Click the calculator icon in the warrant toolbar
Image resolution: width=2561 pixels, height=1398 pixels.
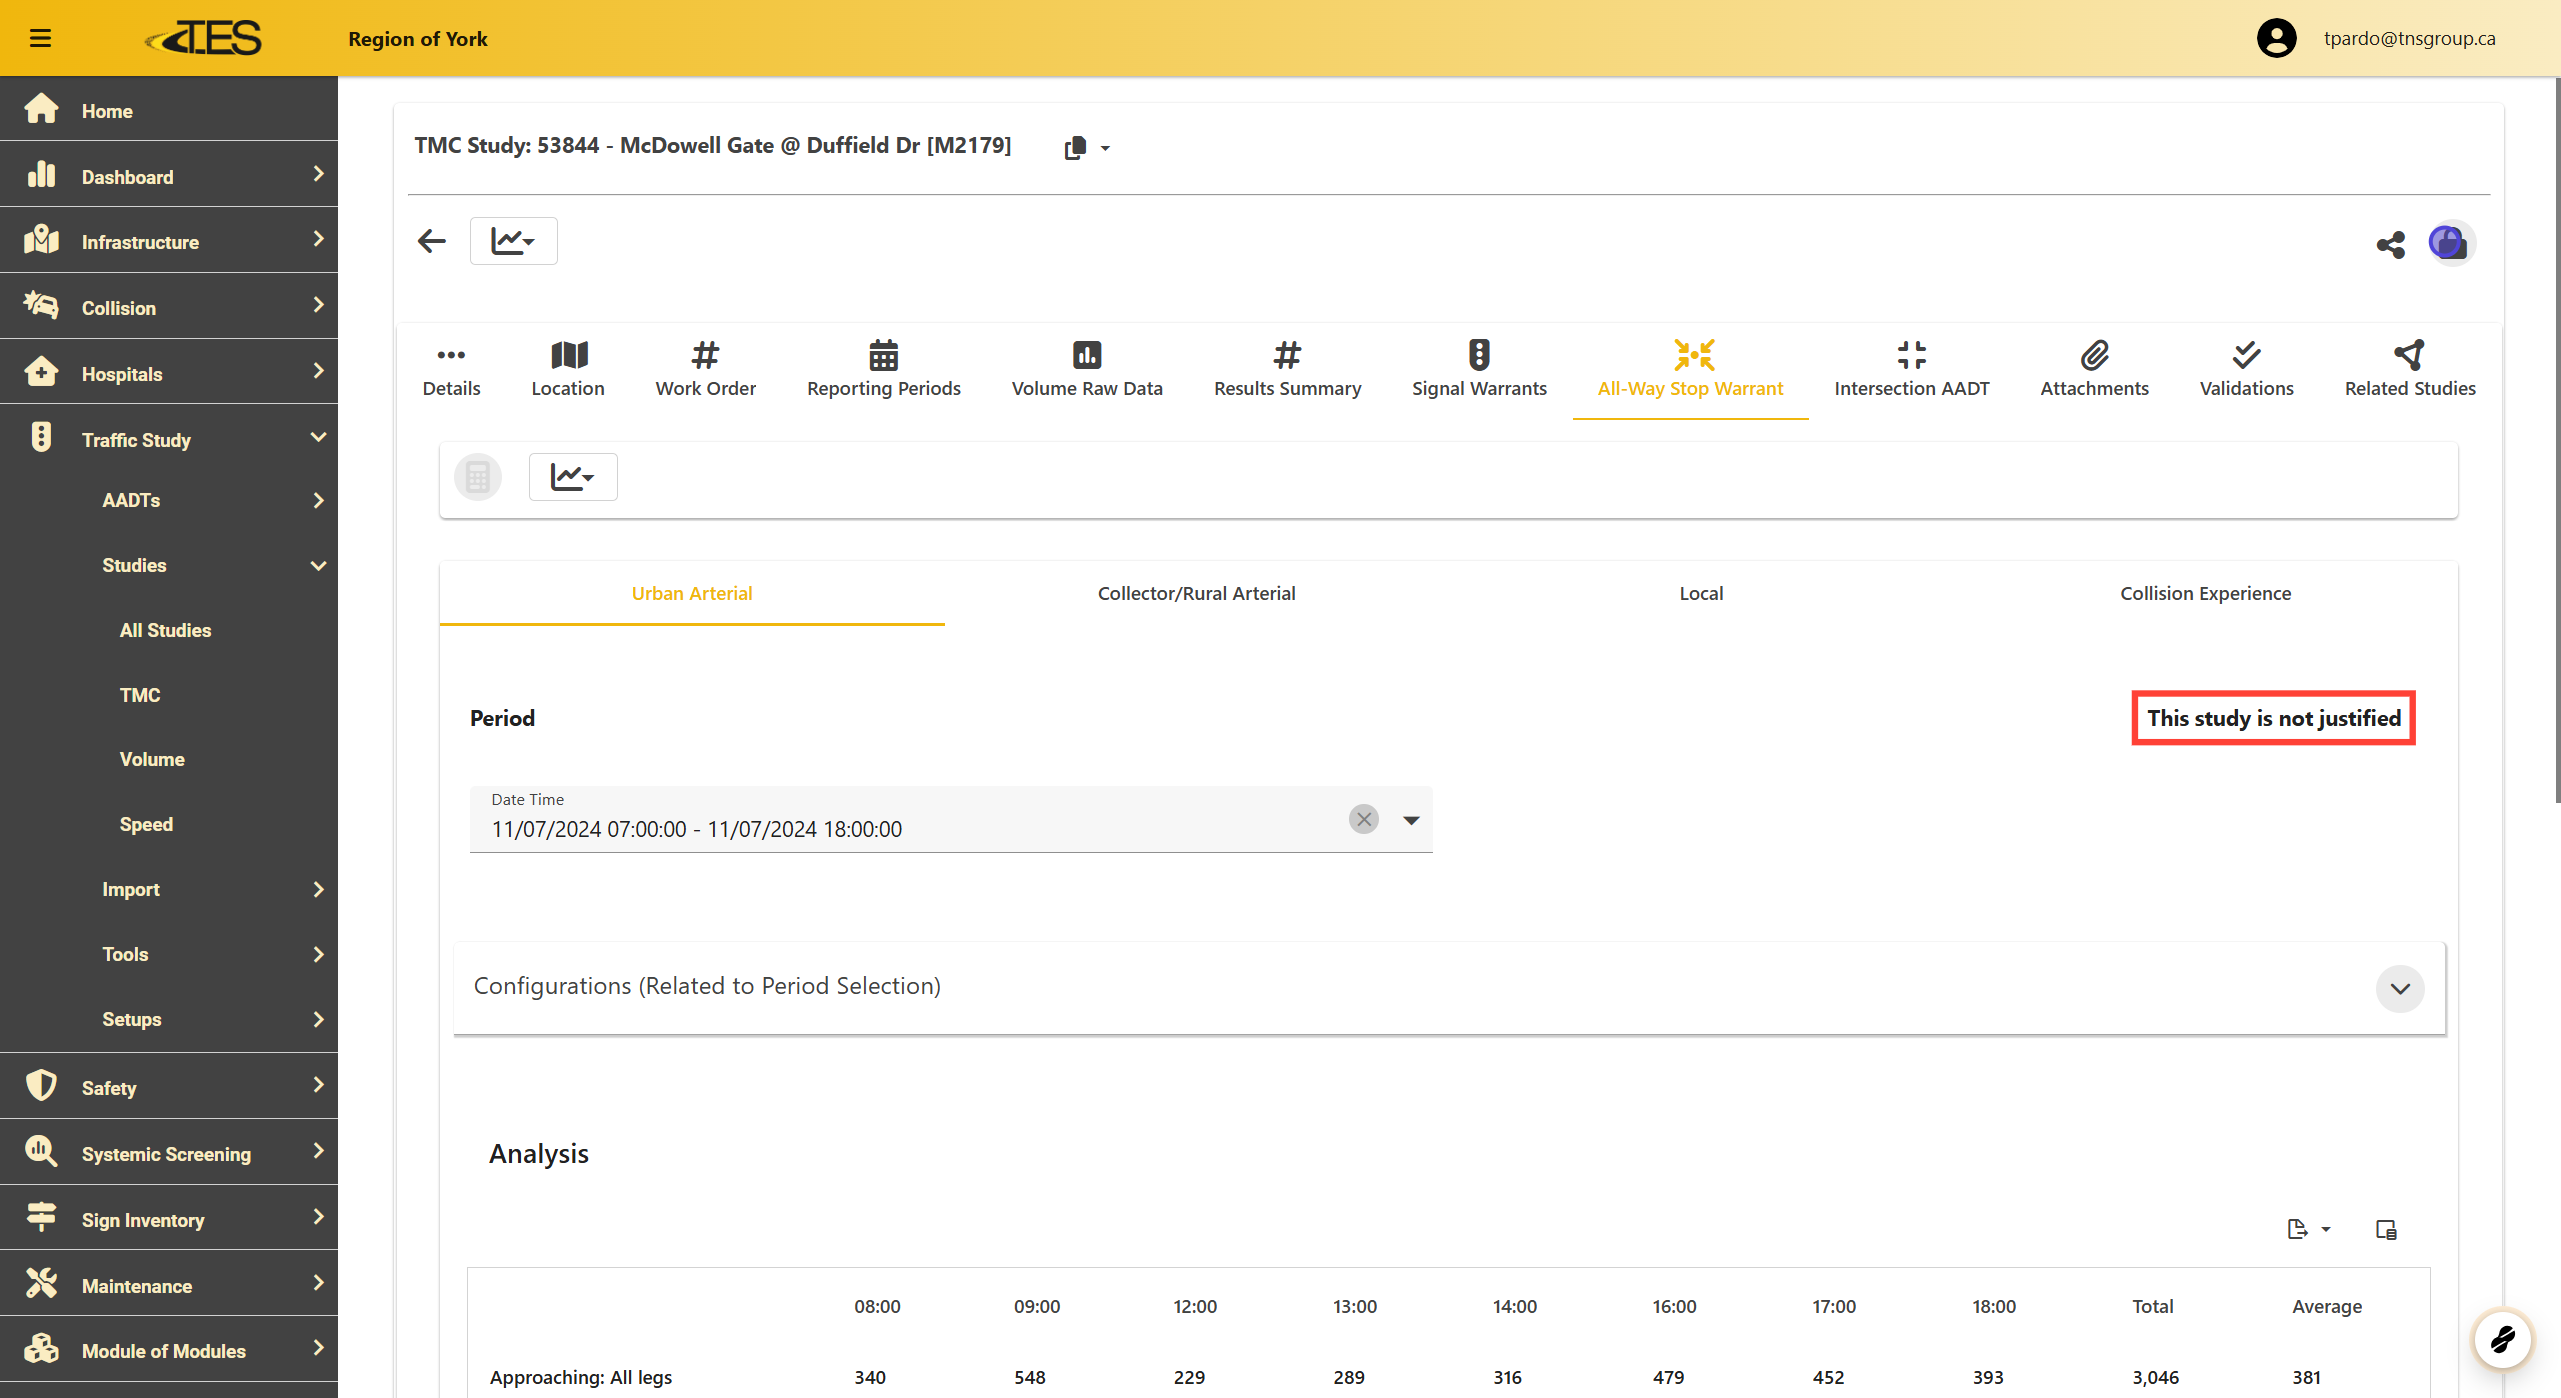coord(478,477)
